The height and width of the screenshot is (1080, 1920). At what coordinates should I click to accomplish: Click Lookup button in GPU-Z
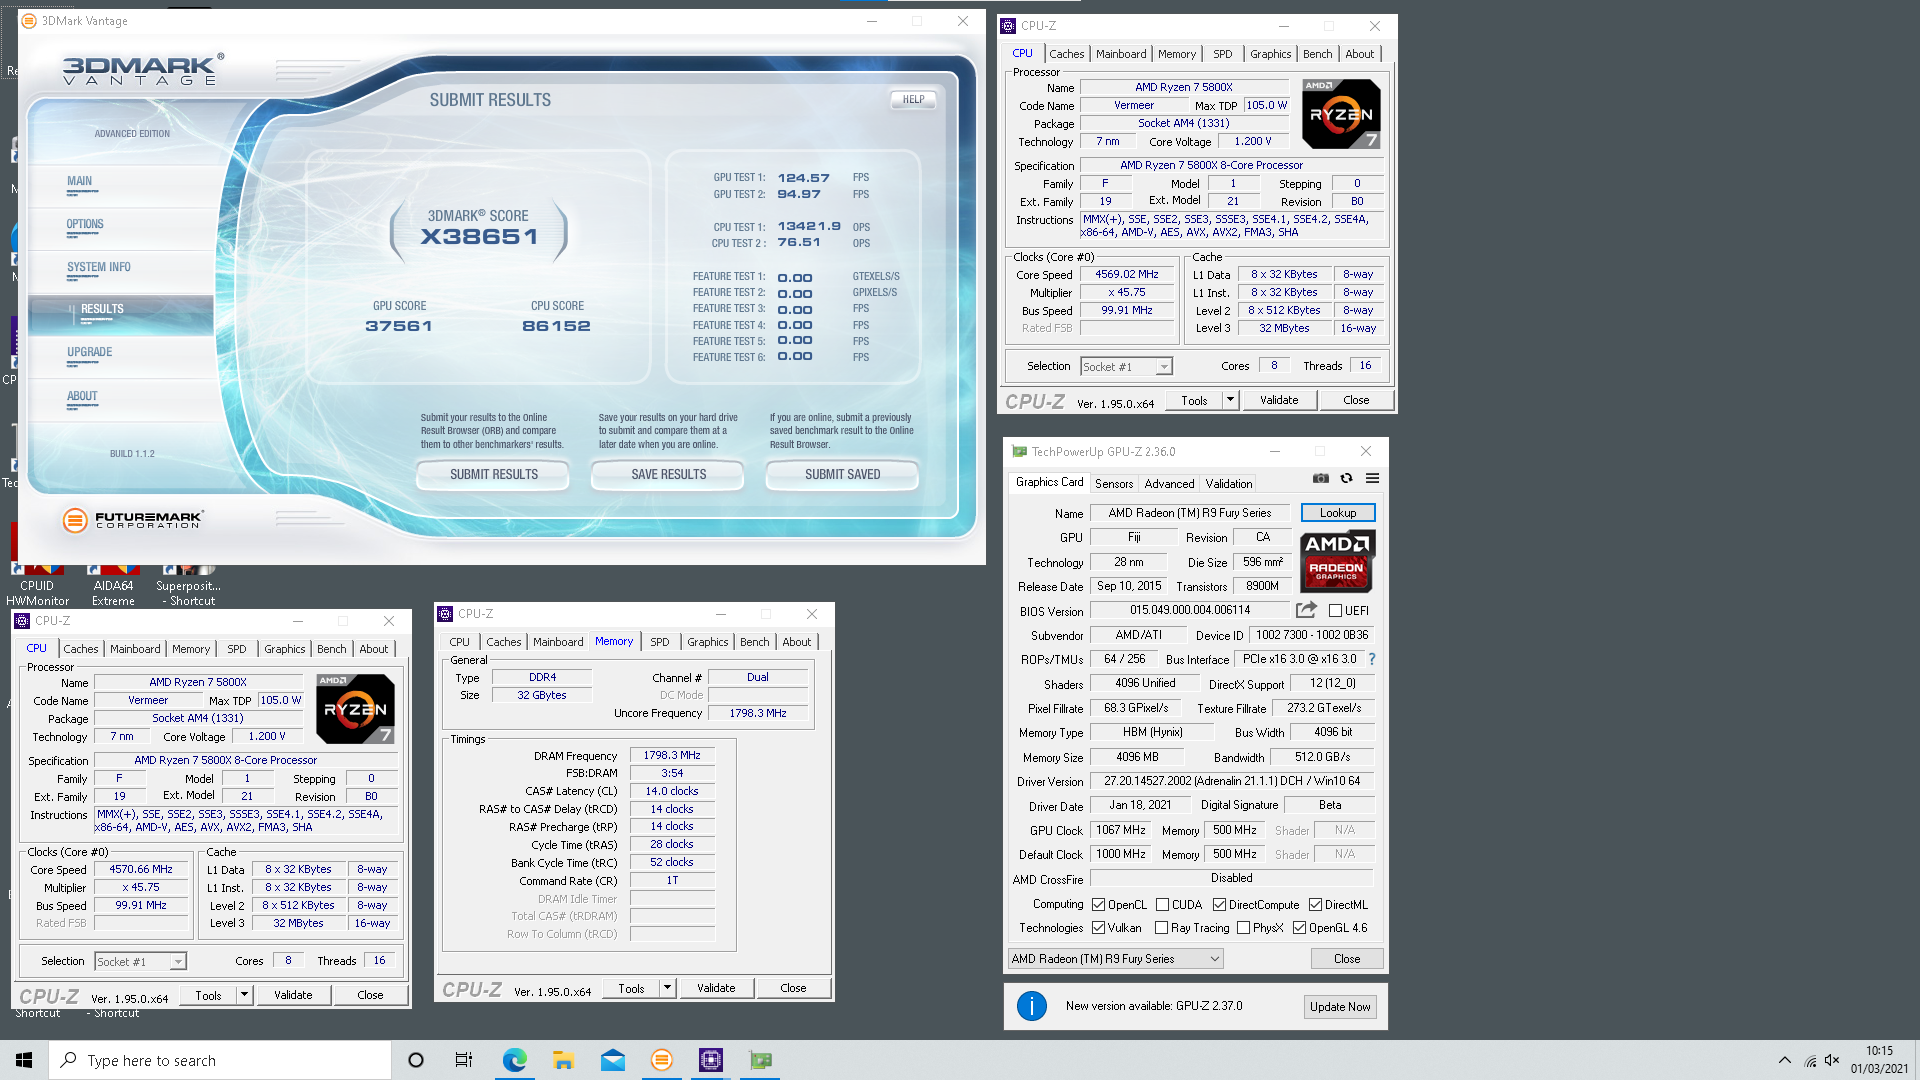[1338, 513]
